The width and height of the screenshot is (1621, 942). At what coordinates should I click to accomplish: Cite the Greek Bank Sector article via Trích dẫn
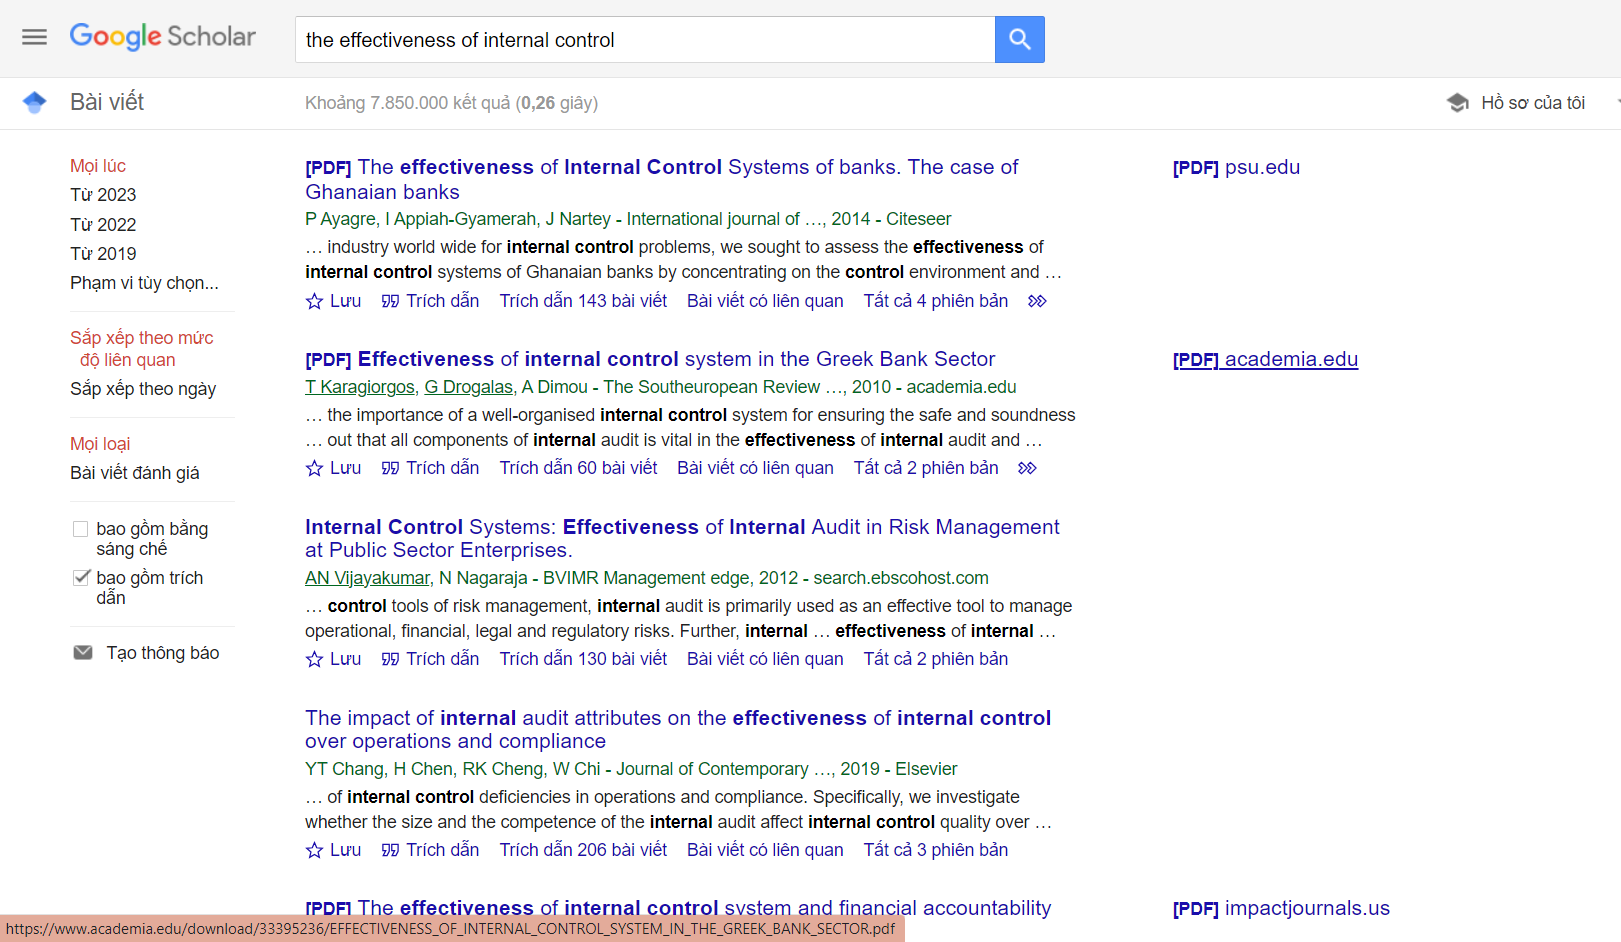click(431, 468)
